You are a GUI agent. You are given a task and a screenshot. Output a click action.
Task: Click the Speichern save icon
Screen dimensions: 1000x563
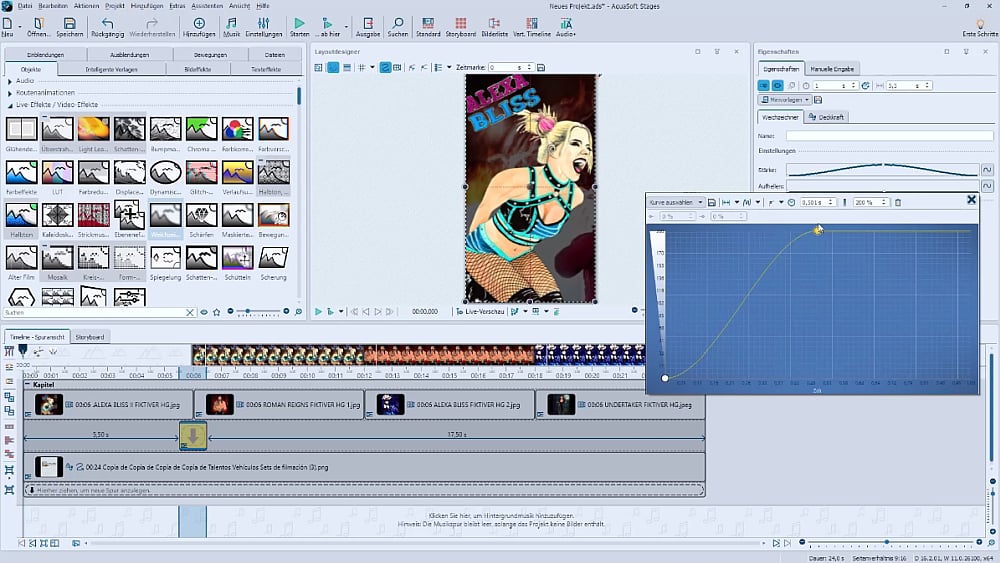coord(69,25)
